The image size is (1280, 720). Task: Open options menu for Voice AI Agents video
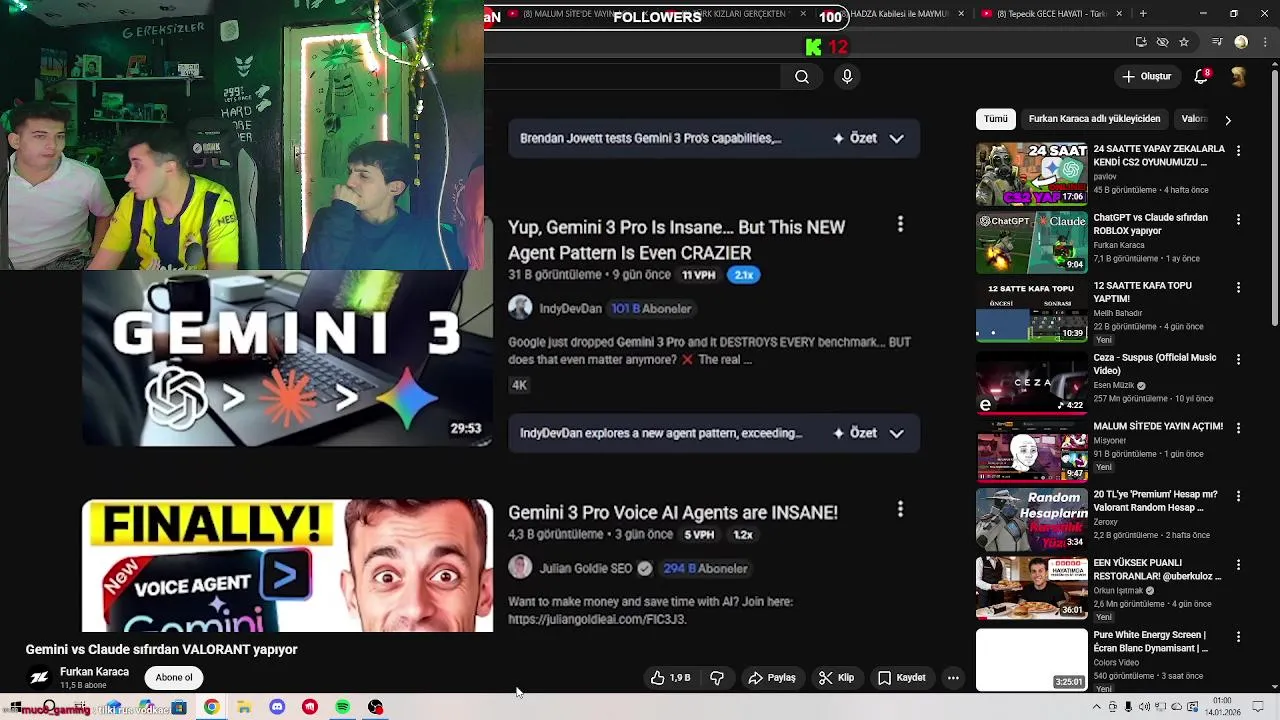[900, 510]
